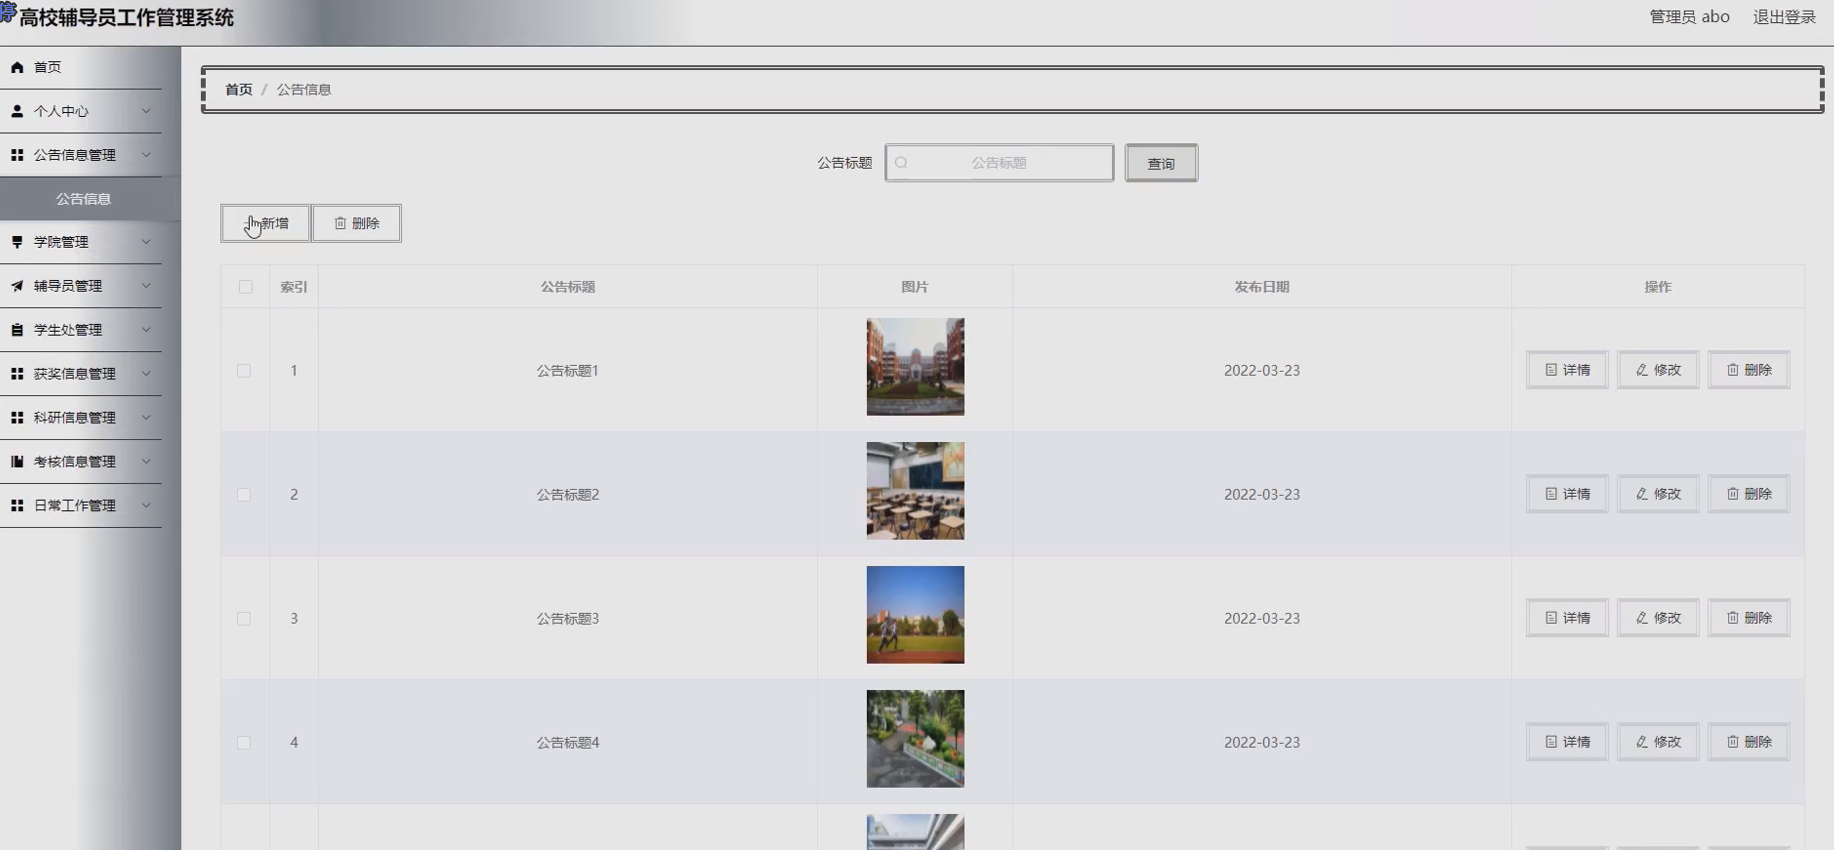Click the 管理员 abo user label
This screenshot has width=1834, height=850.
click(1689, 17)
